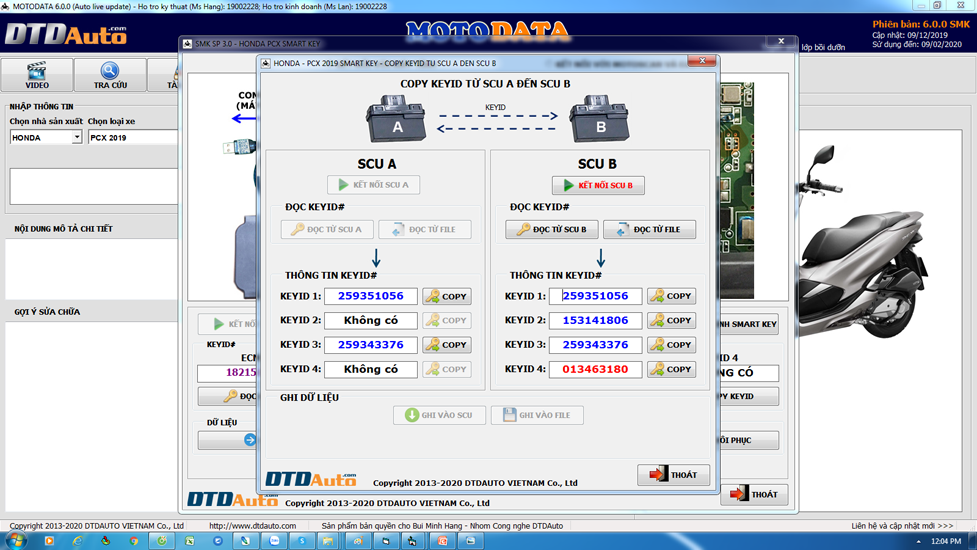
Task: Click SCU A KEYID 2 field Không có
Action: click(371, 320)
